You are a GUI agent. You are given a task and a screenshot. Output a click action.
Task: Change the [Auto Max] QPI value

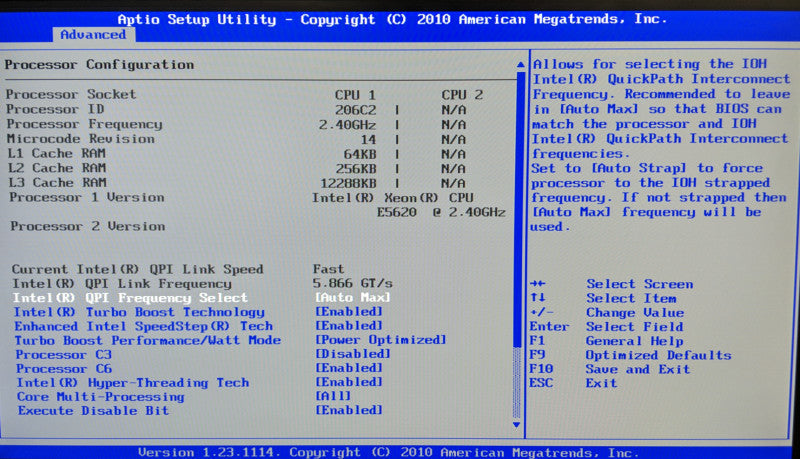353,297
